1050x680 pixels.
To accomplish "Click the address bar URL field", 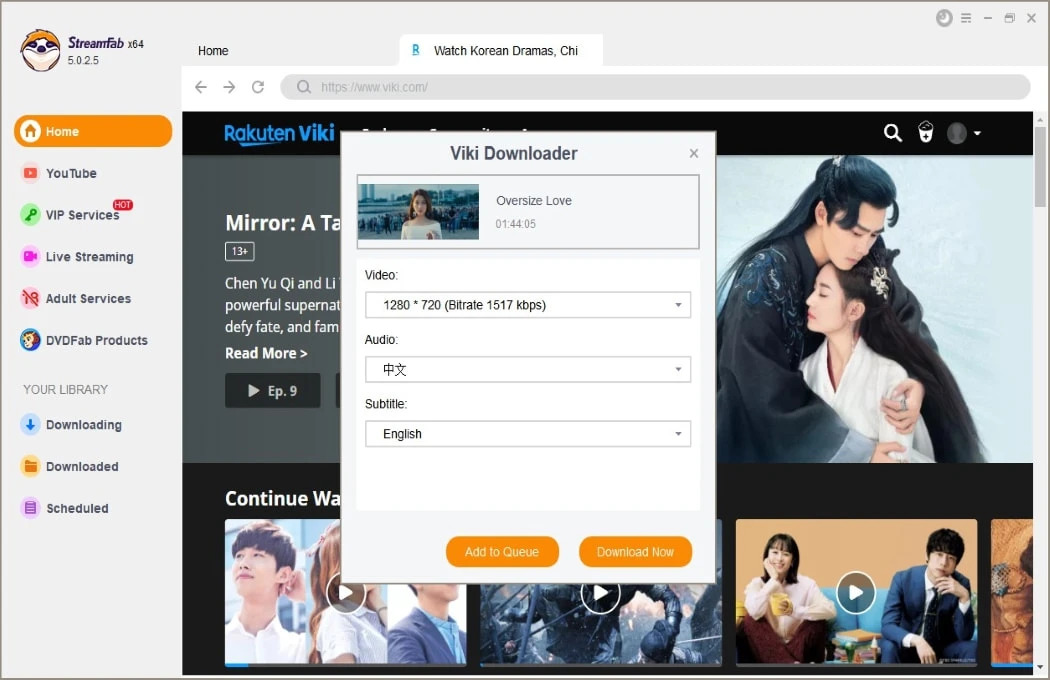I will click(655, 87).
